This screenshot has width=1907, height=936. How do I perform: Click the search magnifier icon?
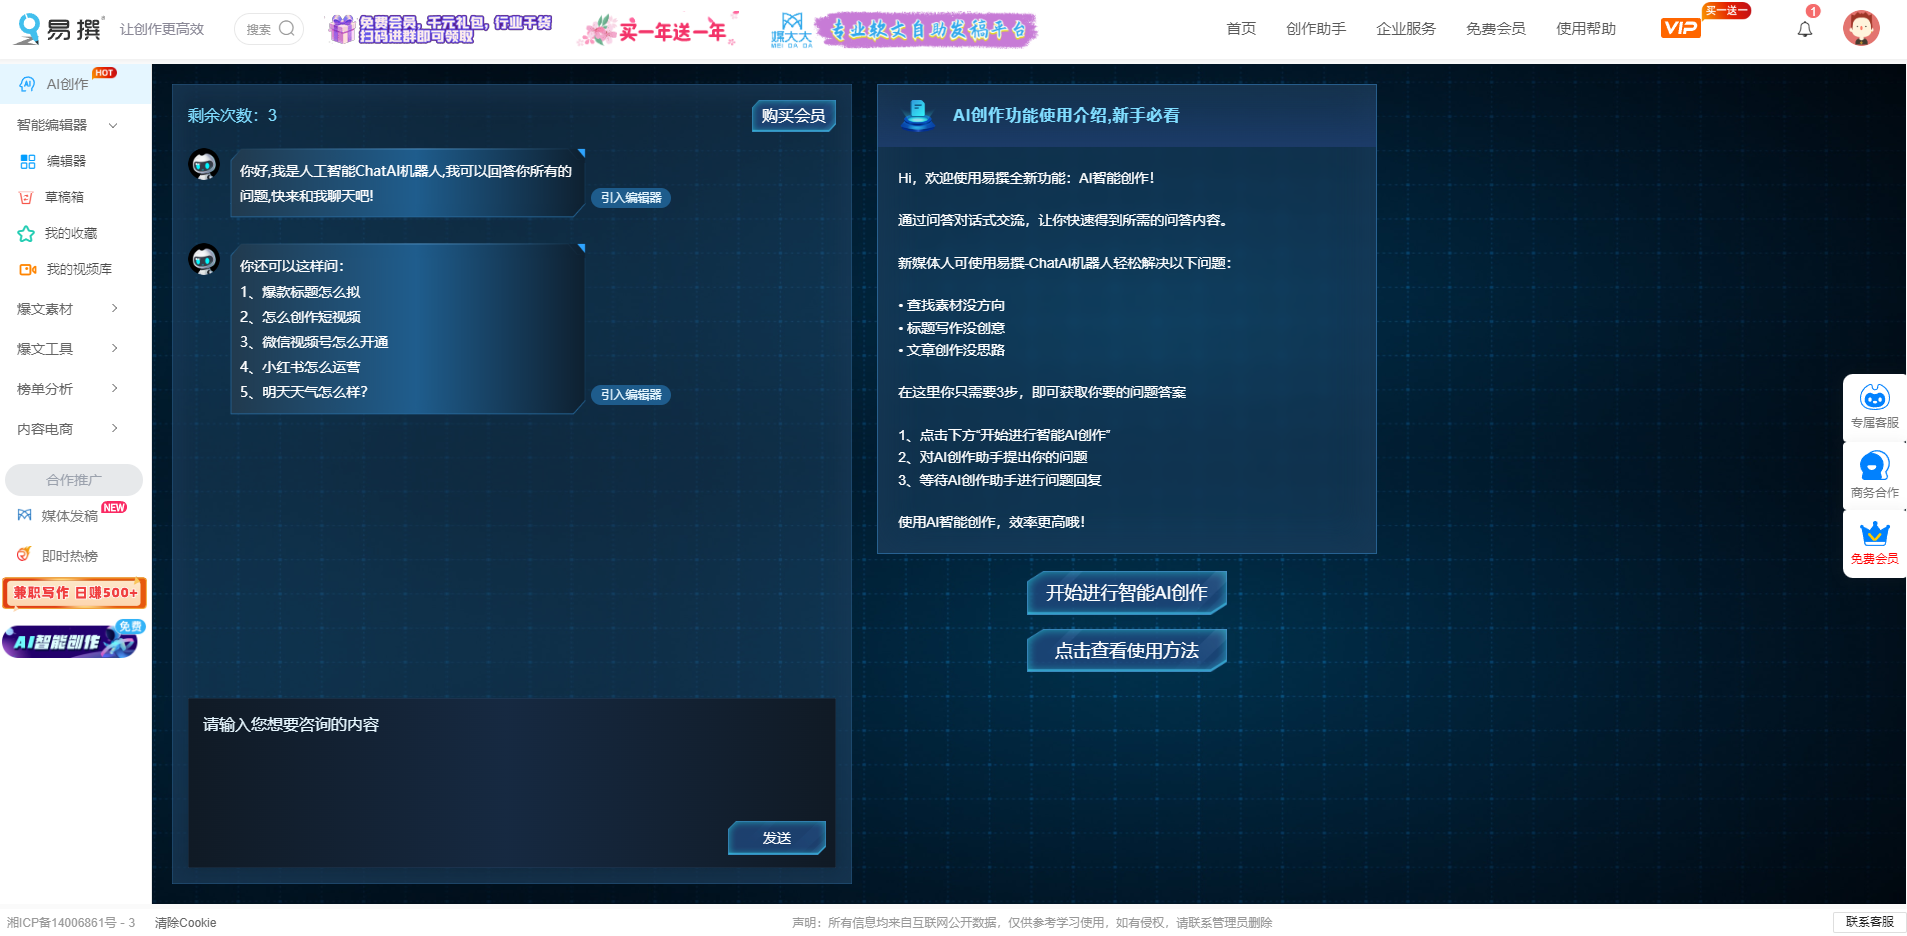click(x=287, y=29)
